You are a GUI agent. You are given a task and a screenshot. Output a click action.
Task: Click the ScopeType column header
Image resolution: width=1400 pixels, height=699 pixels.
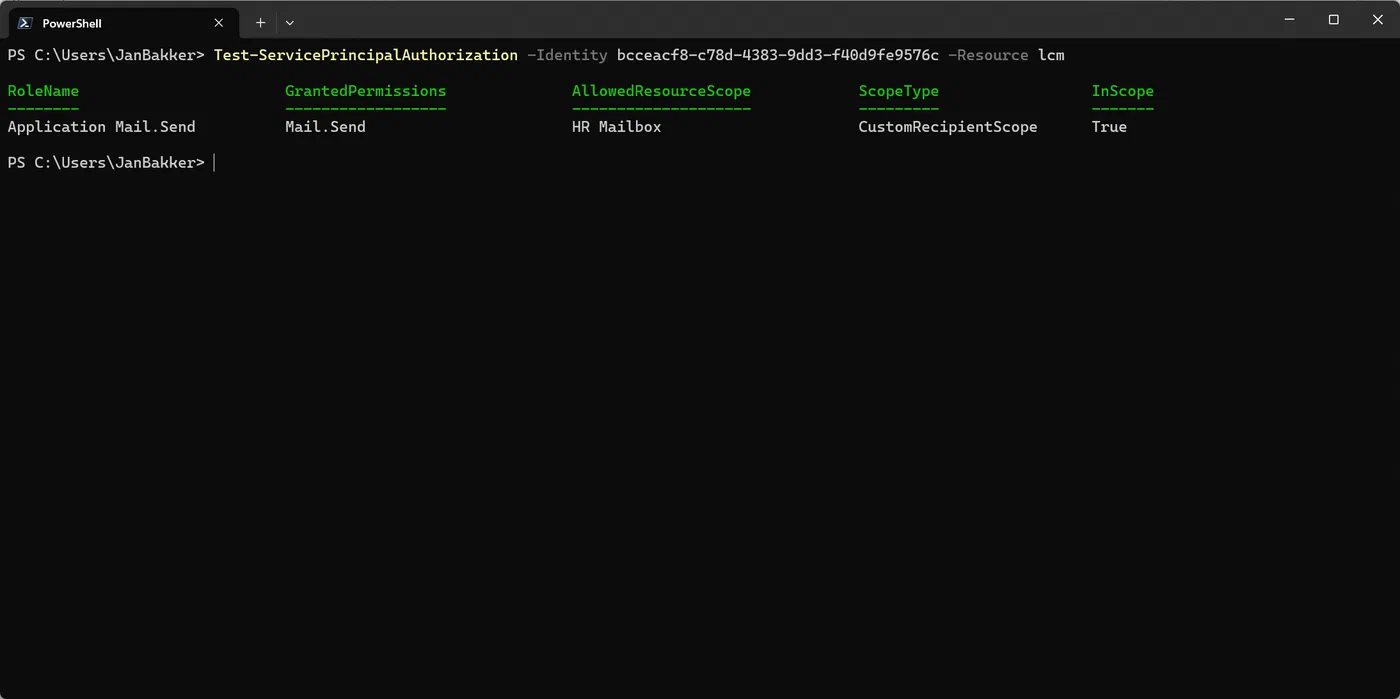point(899,91)
